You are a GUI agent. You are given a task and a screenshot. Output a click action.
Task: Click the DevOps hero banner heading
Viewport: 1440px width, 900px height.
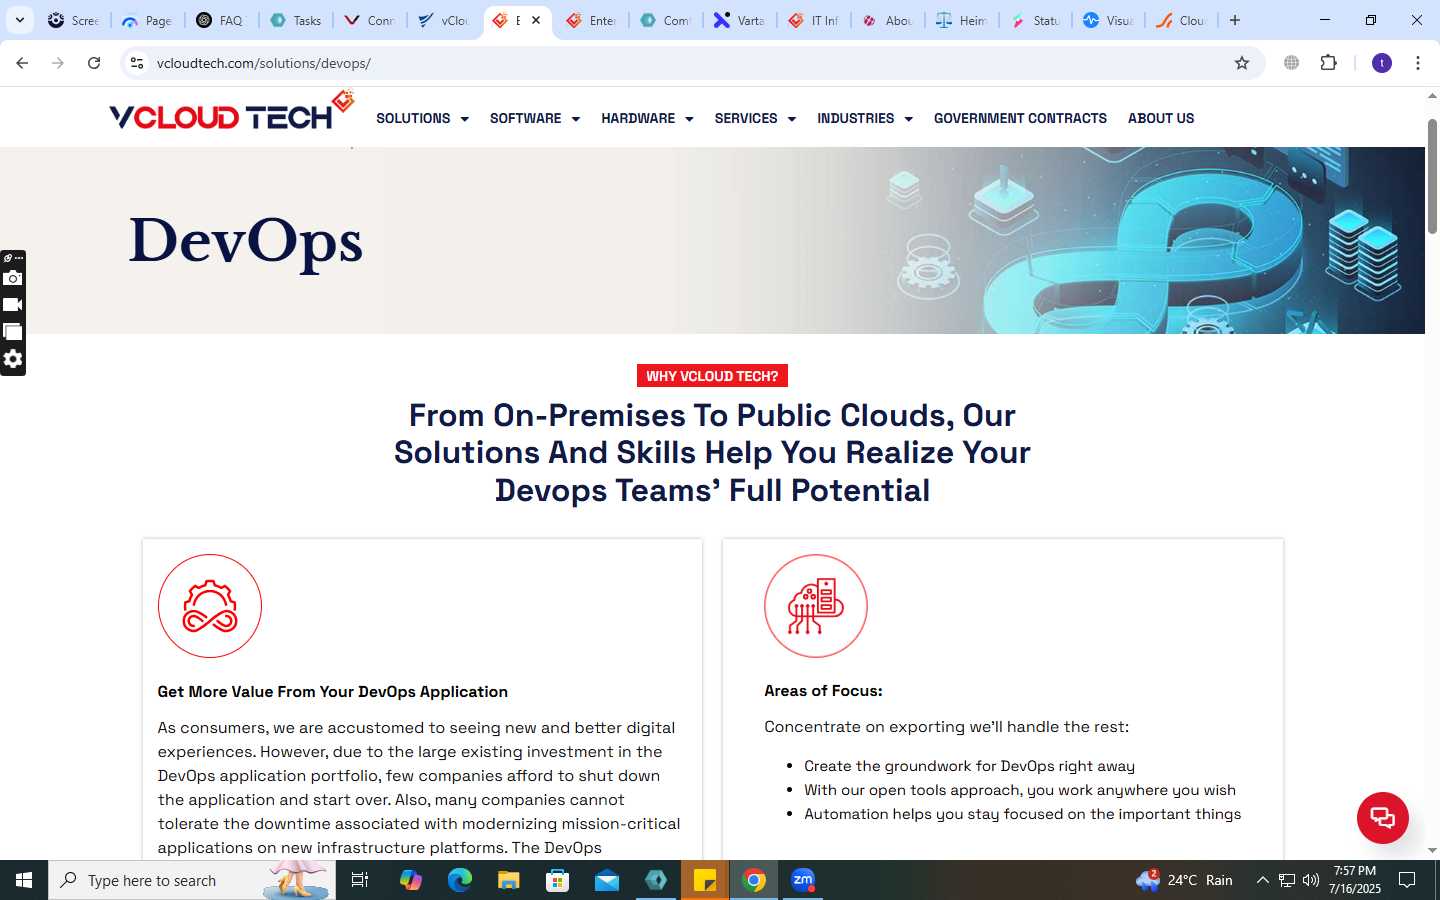coord(246,241)
